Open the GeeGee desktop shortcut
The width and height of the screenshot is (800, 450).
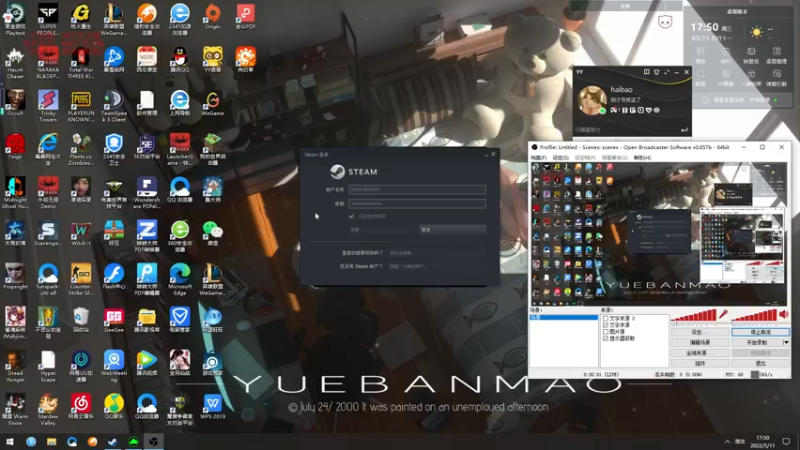[114, 320]
